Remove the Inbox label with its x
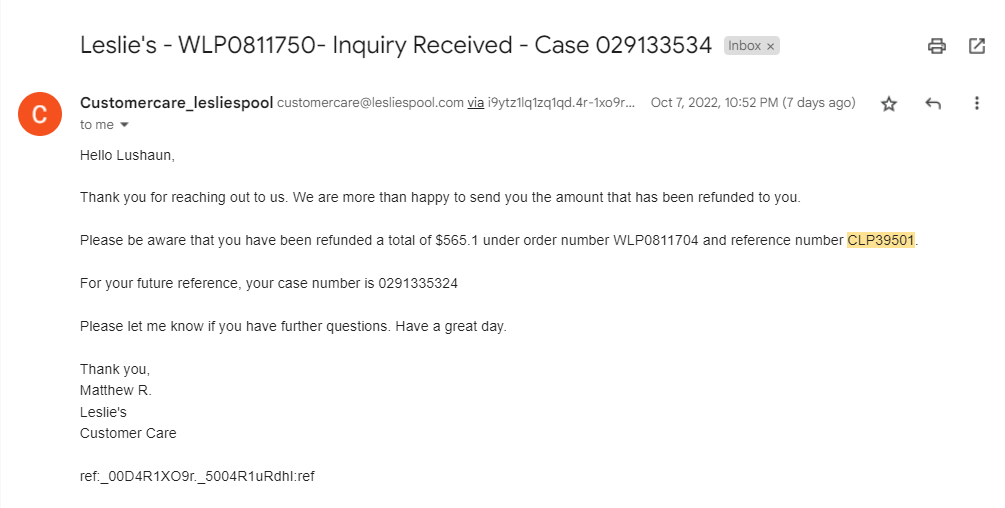The width and height of the screenshot is (1005, 508). [x=770, y=46]
